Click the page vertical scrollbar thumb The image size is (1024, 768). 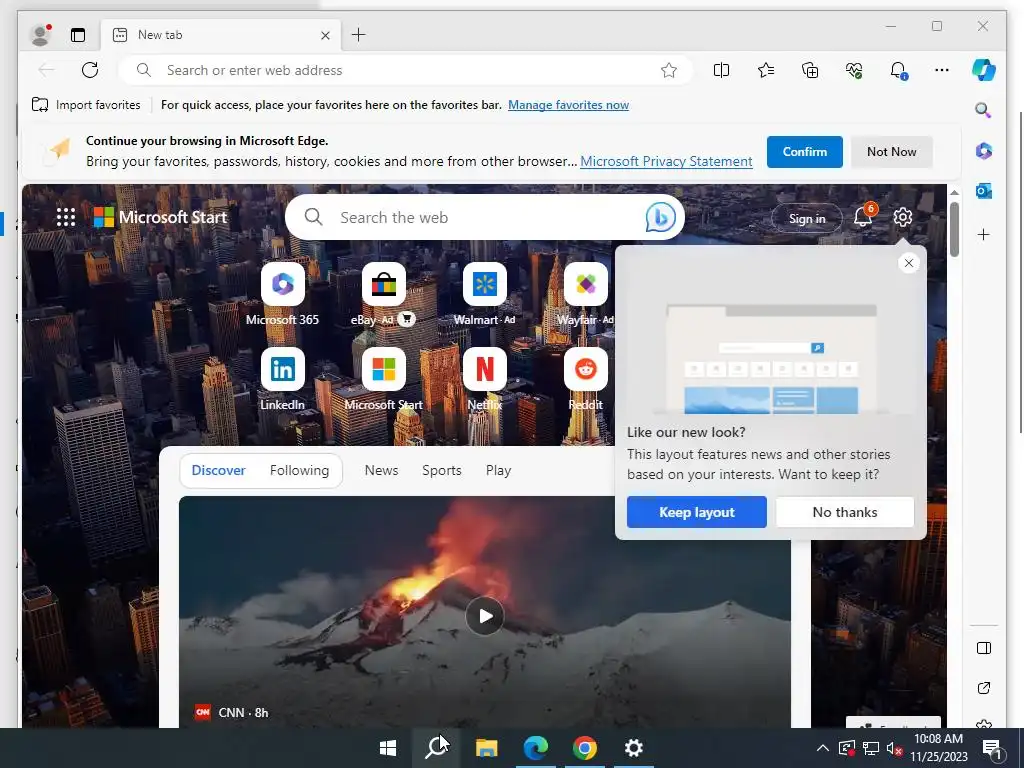(954, 229)
